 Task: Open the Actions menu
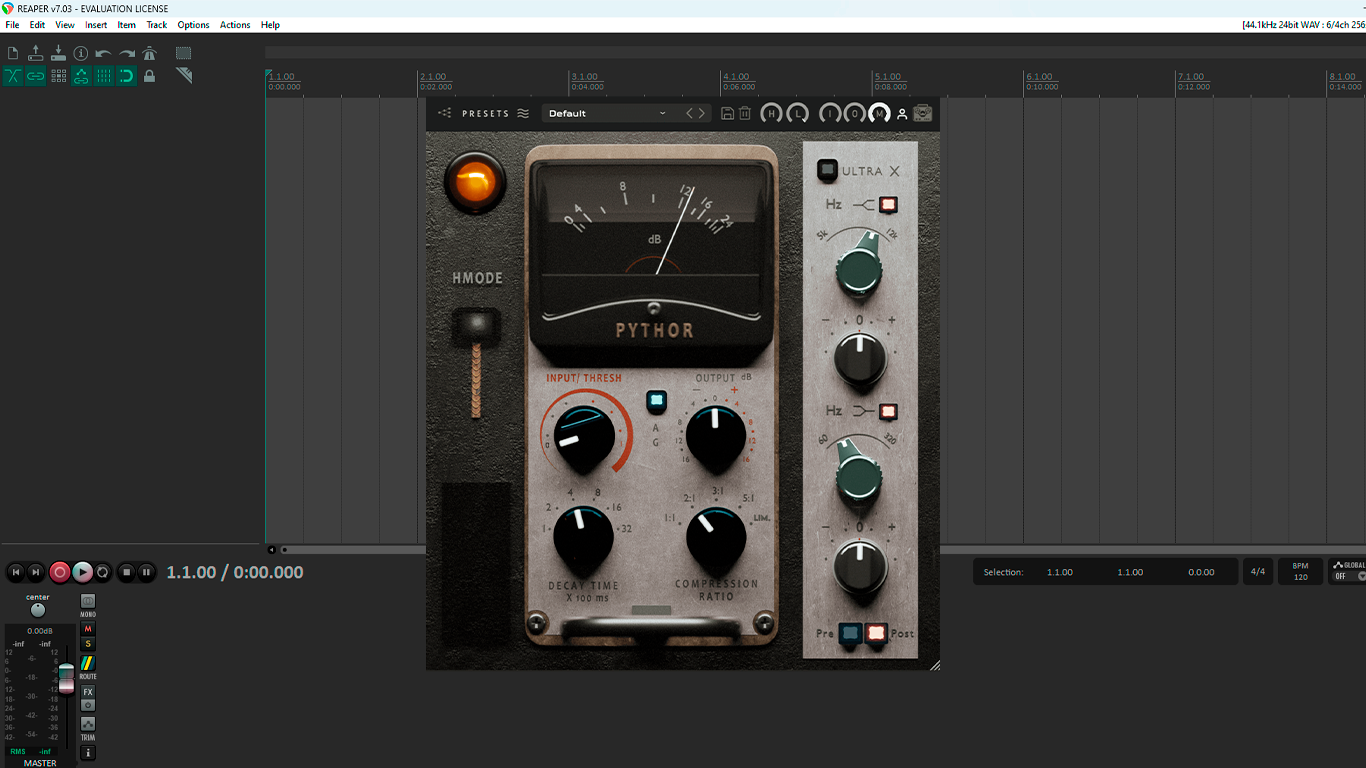tap(235, 25)
